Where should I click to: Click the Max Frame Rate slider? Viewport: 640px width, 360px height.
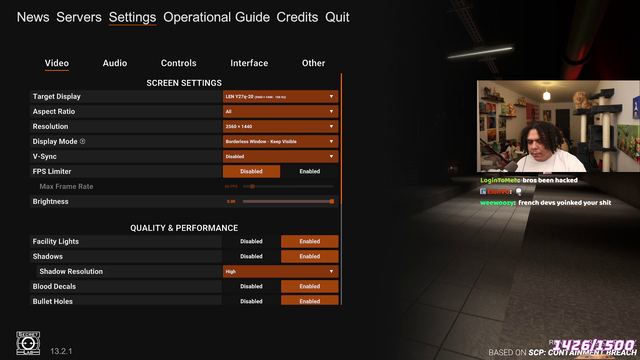[x=288, y=187]
